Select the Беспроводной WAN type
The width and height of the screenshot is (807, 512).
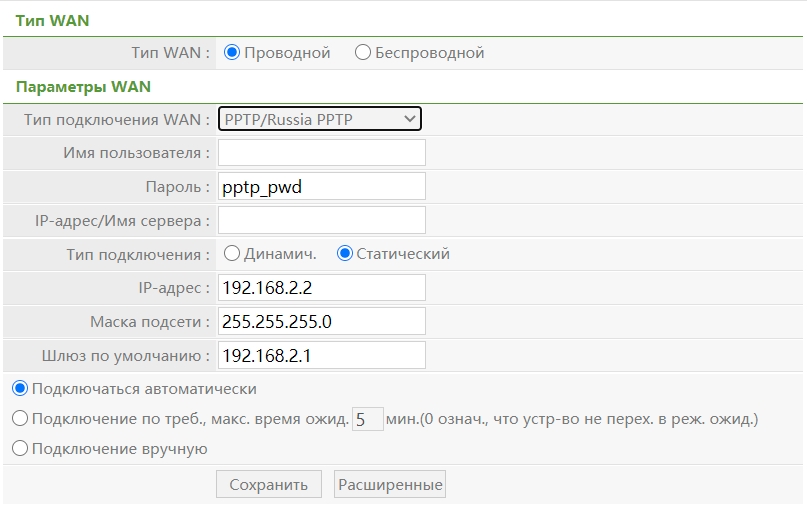(x=362, y=52)
